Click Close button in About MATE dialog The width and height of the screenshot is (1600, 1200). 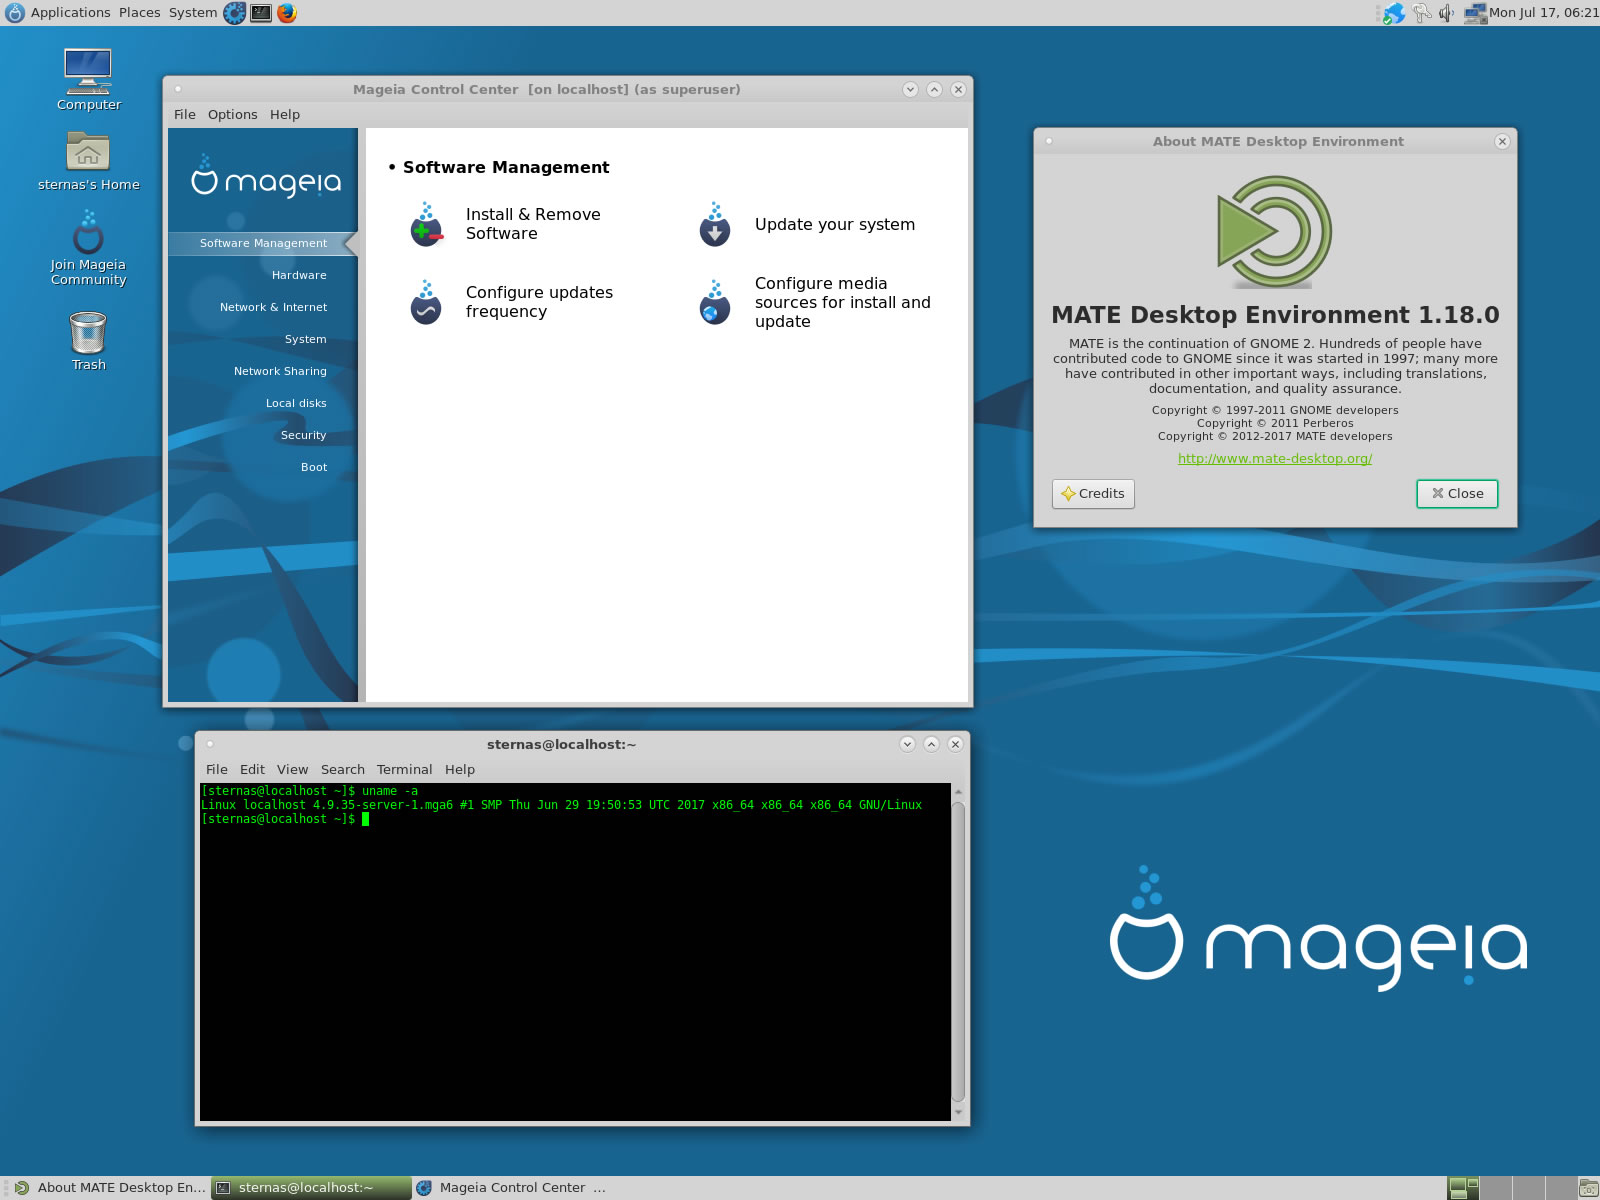(x=1457, y=494)
